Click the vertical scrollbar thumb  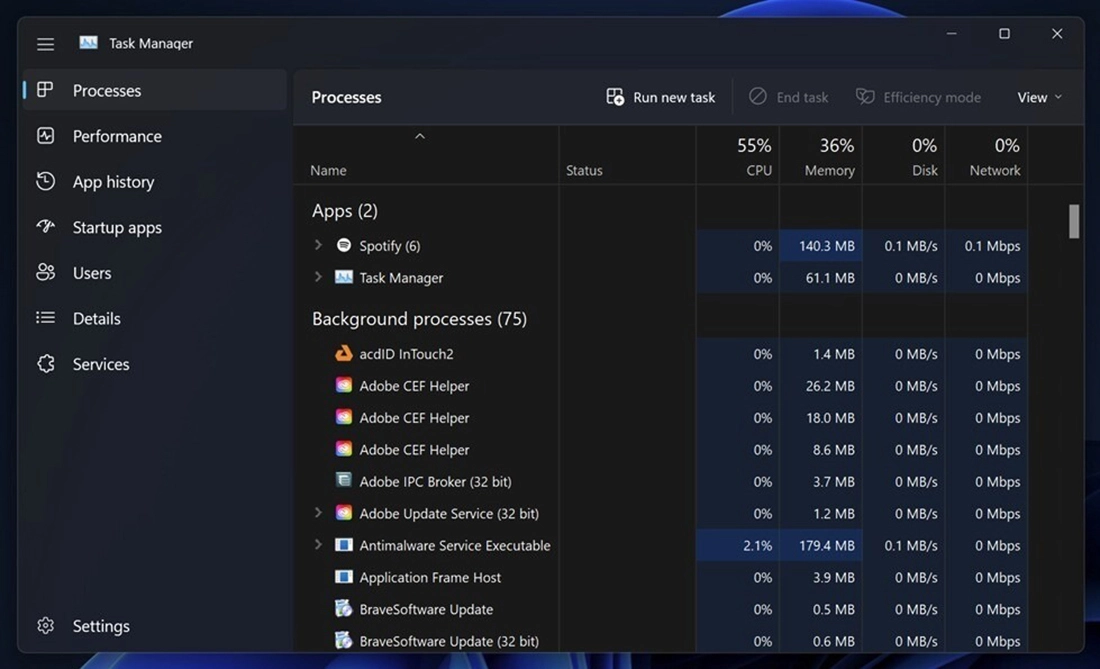click(1074, 222)
